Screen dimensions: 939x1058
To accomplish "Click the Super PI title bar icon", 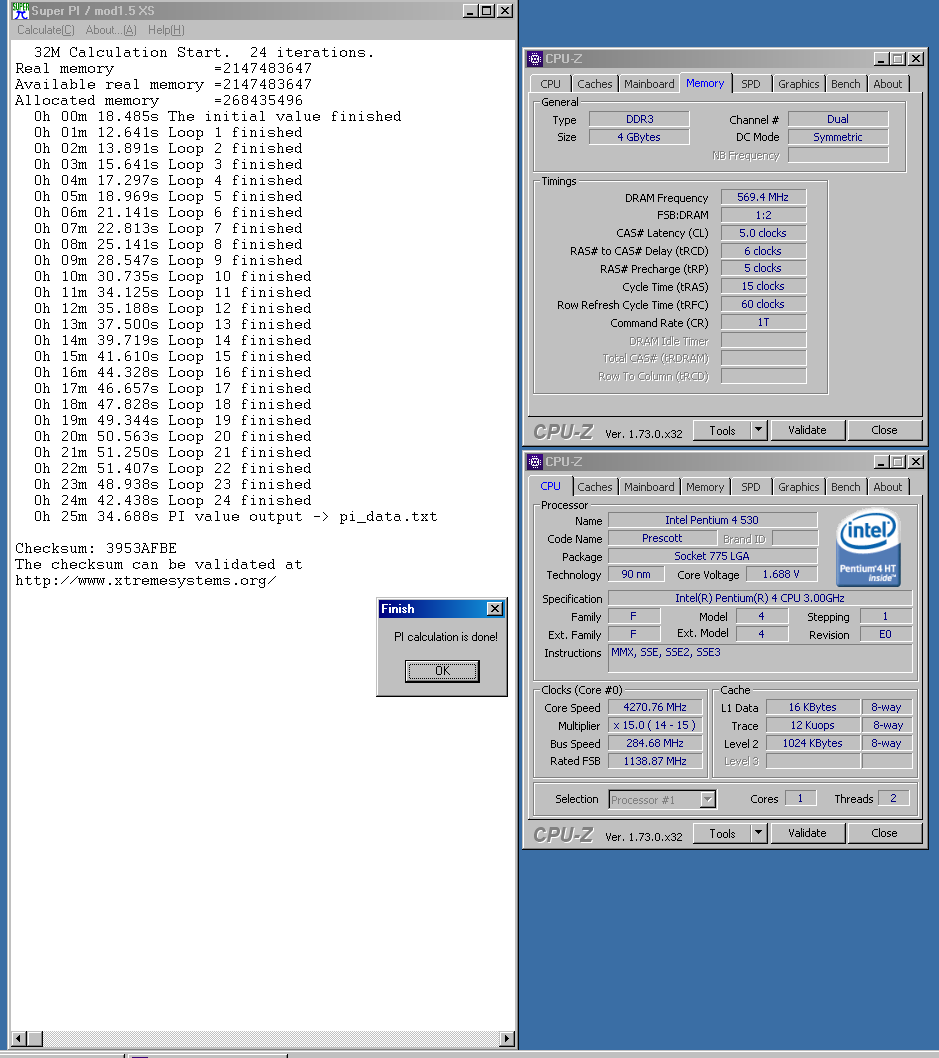I will pos(20,11).
